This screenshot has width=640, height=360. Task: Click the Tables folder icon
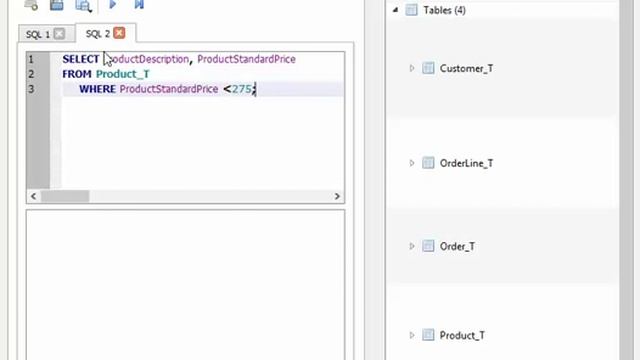point(411,10)
